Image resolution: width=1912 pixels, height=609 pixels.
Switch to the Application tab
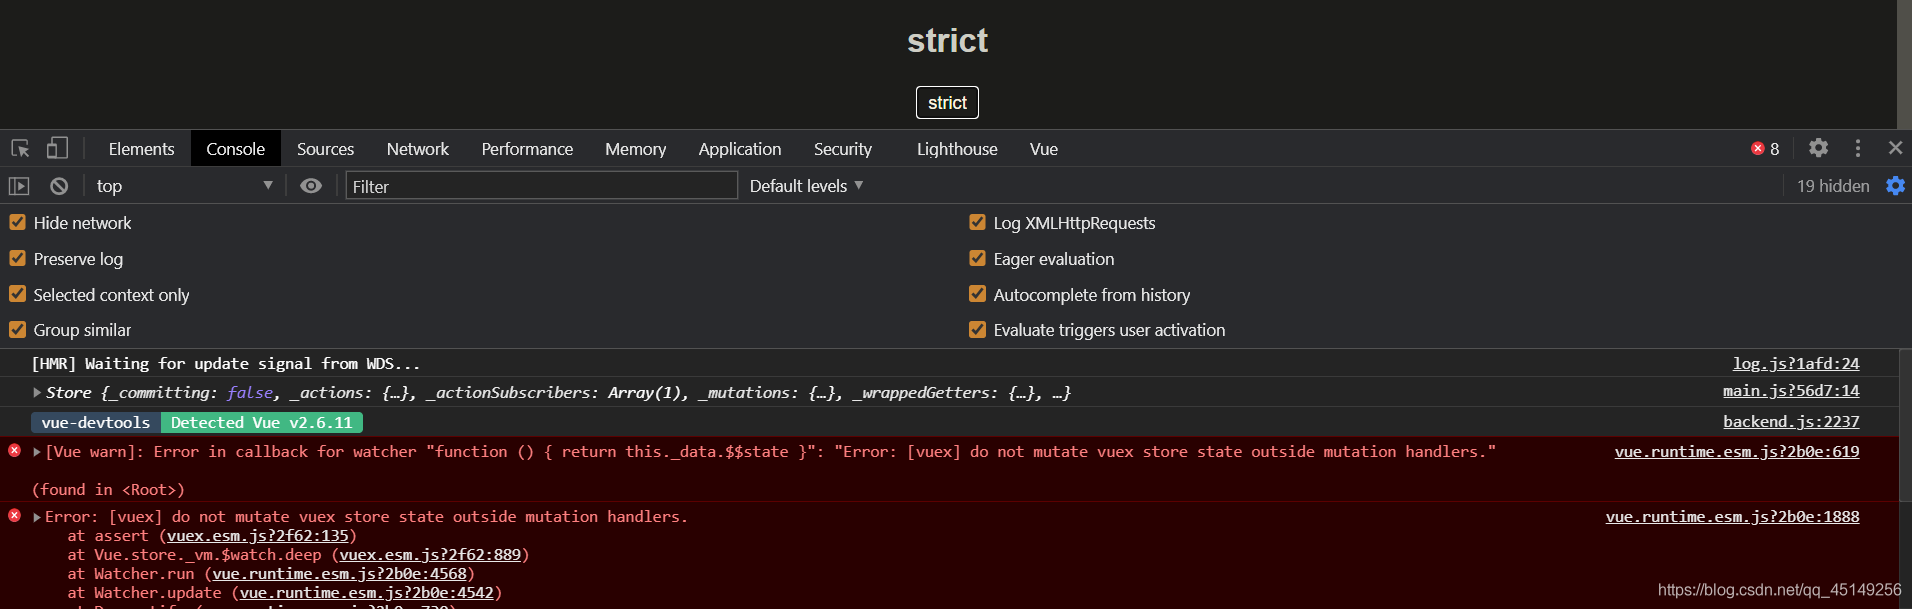click(740, 149)
